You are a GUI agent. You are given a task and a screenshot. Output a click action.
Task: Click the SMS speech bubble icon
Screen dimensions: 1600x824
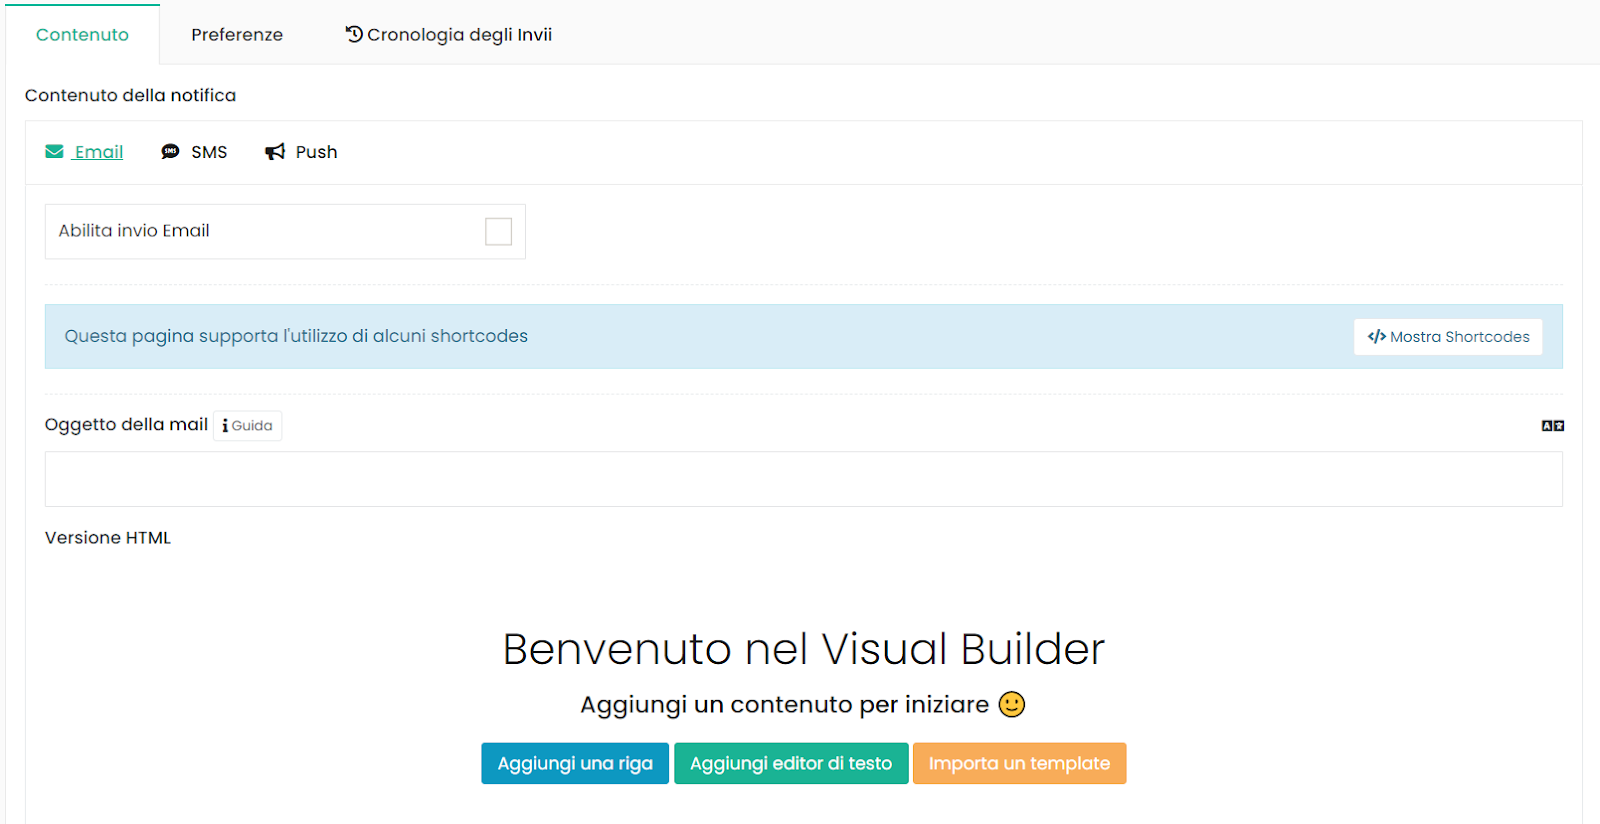[170, 152]
